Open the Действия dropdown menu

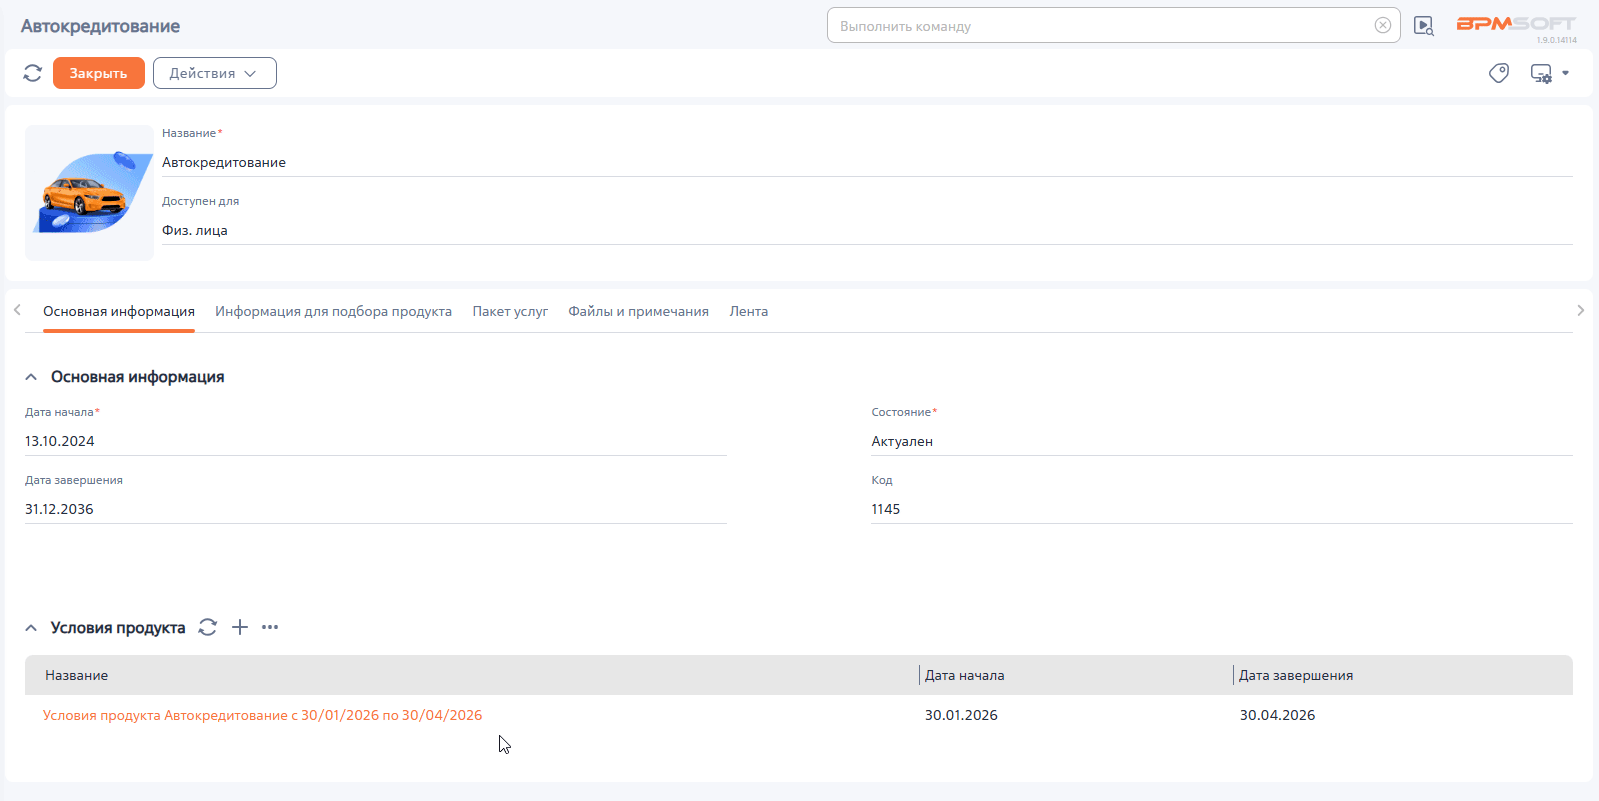coord(214,73)
